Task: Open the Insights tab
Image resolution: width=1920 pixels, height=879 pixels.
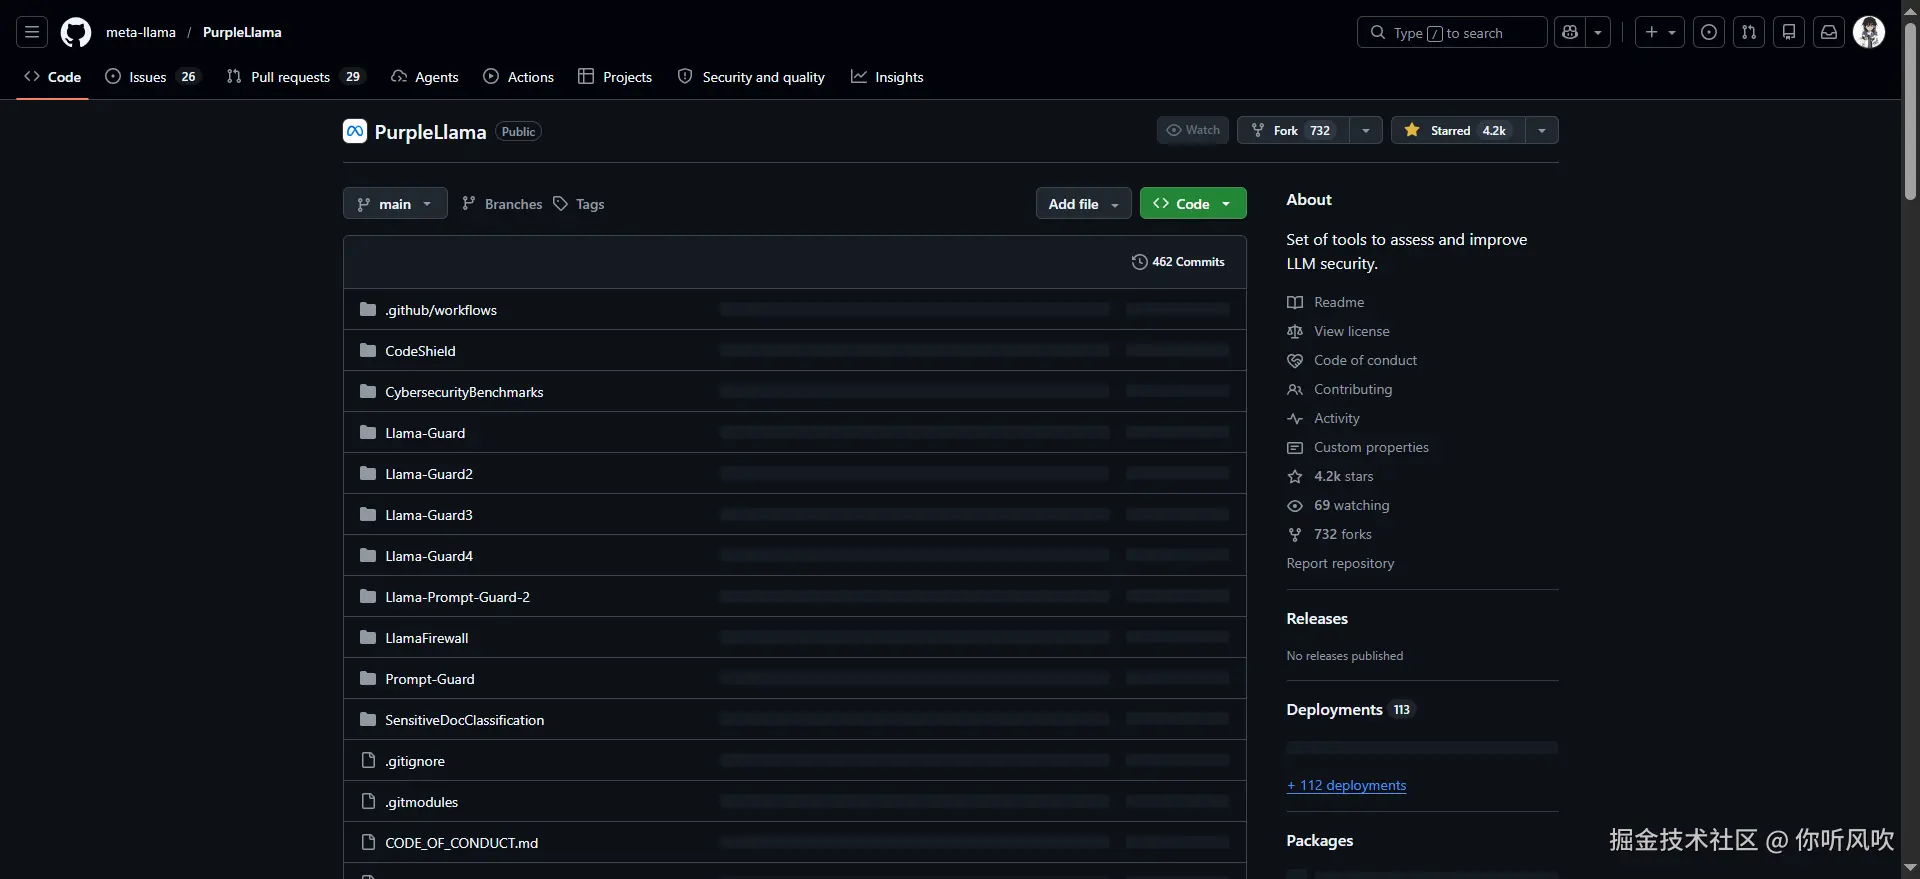Action: click(887, 77)
